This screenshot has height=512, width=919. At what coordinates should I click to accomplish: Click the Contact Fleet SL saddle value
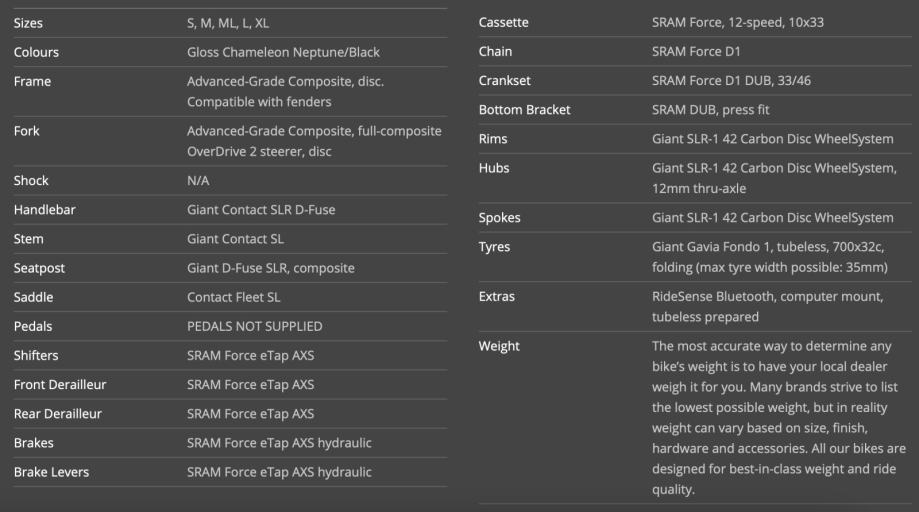click(233, 298)
